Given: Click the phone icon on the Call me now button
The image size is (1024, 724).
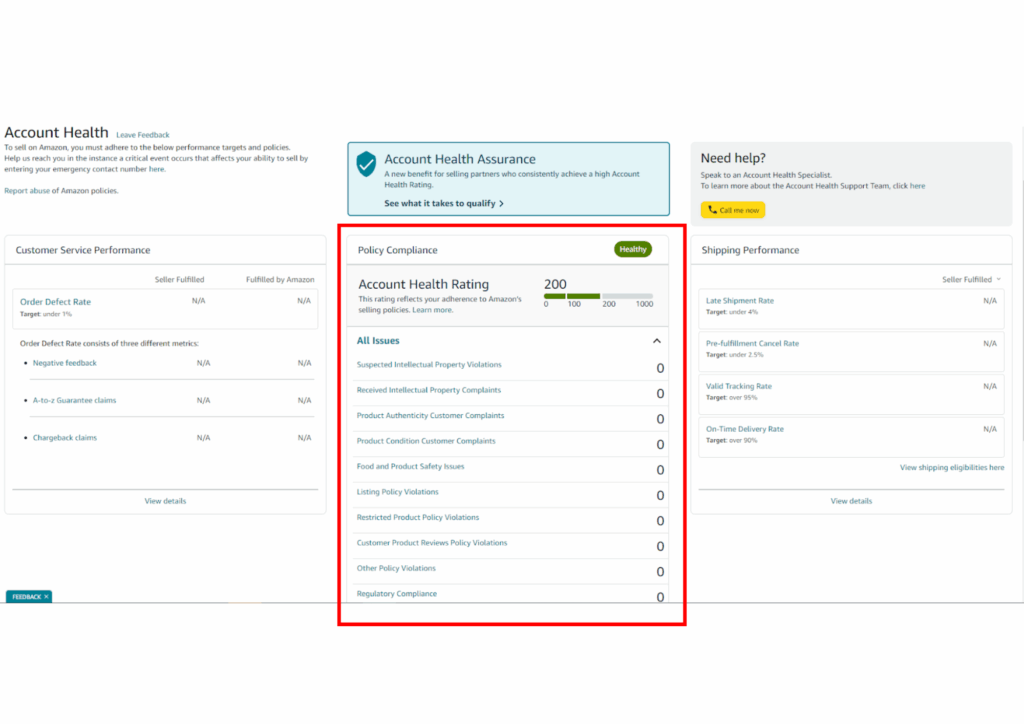Looking at the screenshot, I should 714,209.
